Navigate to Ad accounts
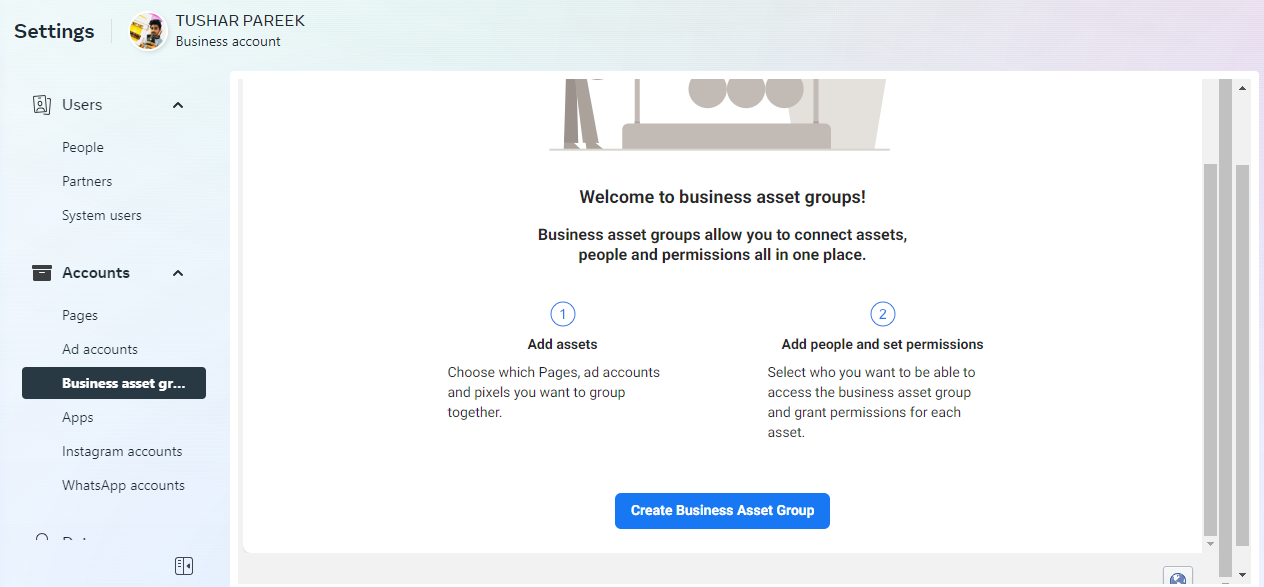Viewport: 1264px width, 587px height. tap(100, 349)
